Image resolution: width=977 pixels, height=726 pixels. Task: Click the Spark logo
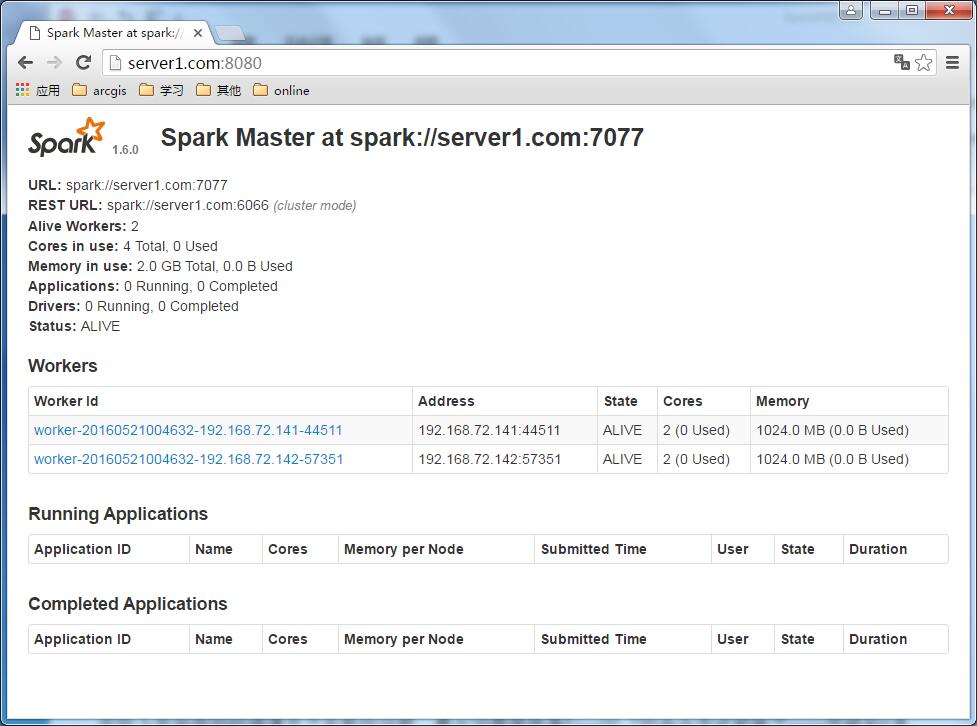click(x=67, y=136)
